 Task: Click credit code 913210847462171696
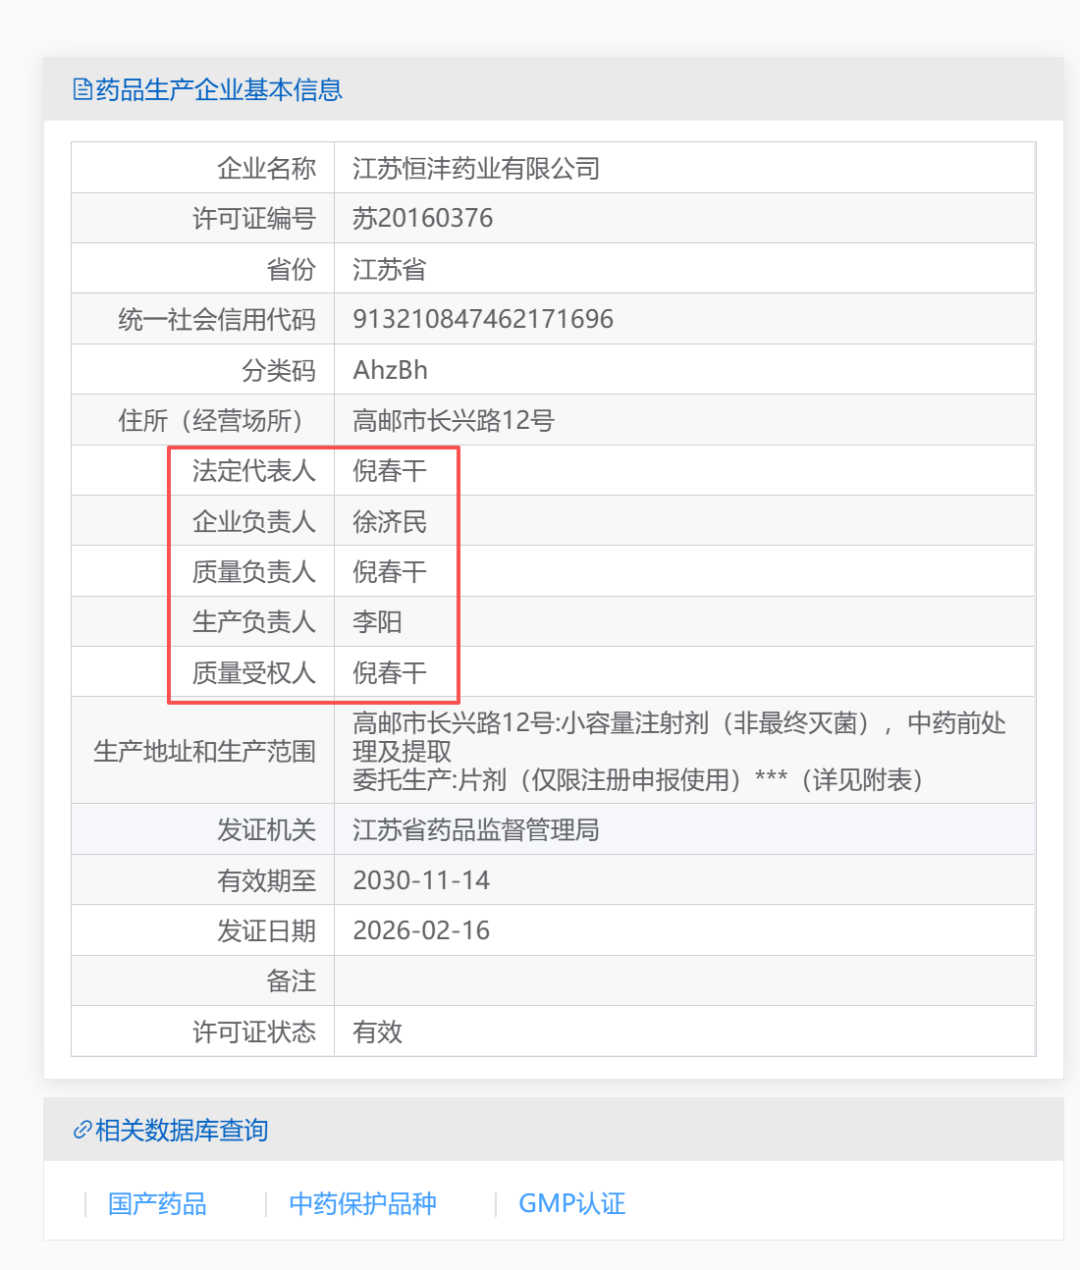483,319
